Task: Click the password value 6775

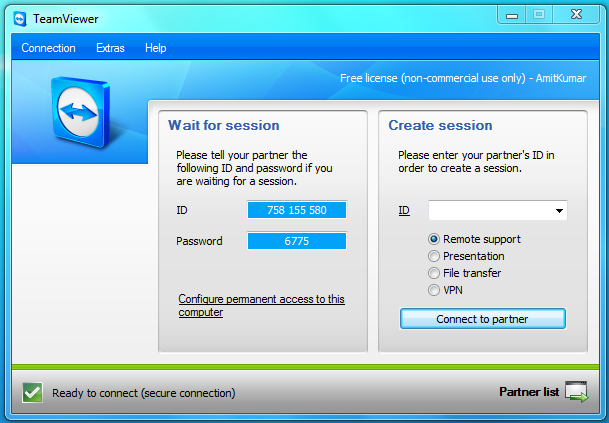Action: click(x=297, y=241)
